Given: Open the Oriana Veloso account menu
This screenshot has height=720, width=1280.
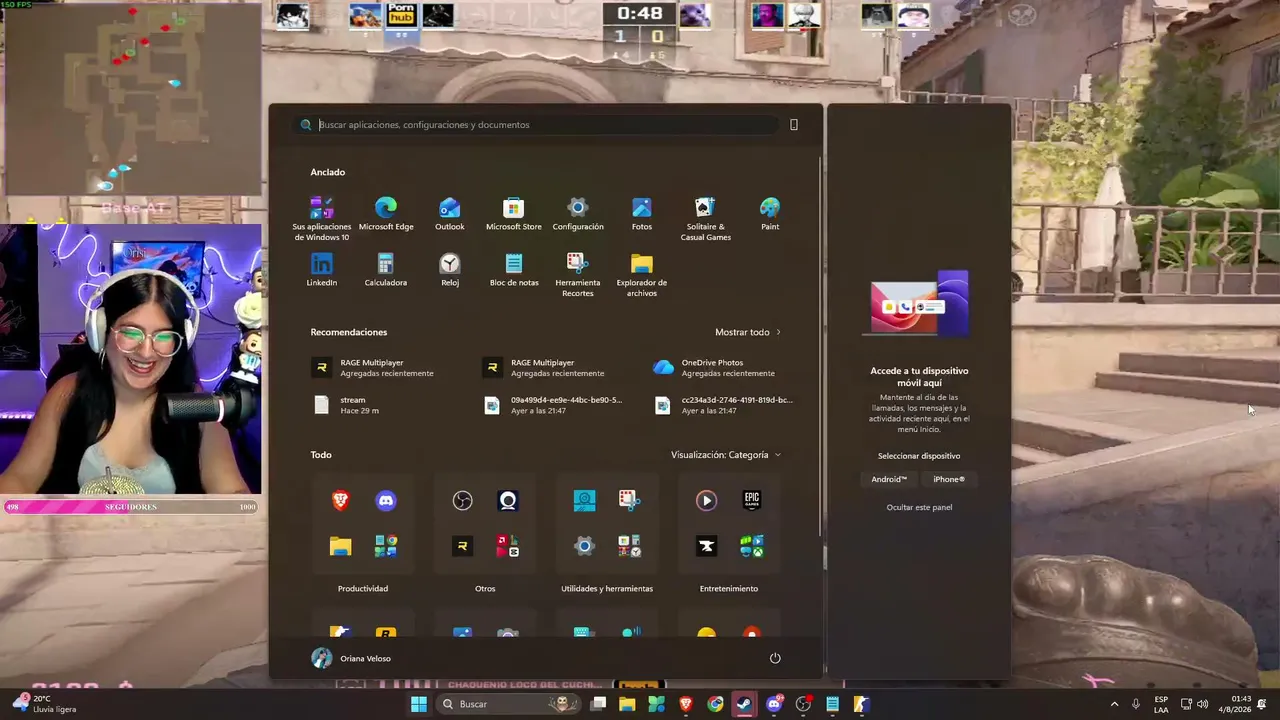Looking at the screenshot, I should pos(351,658).
